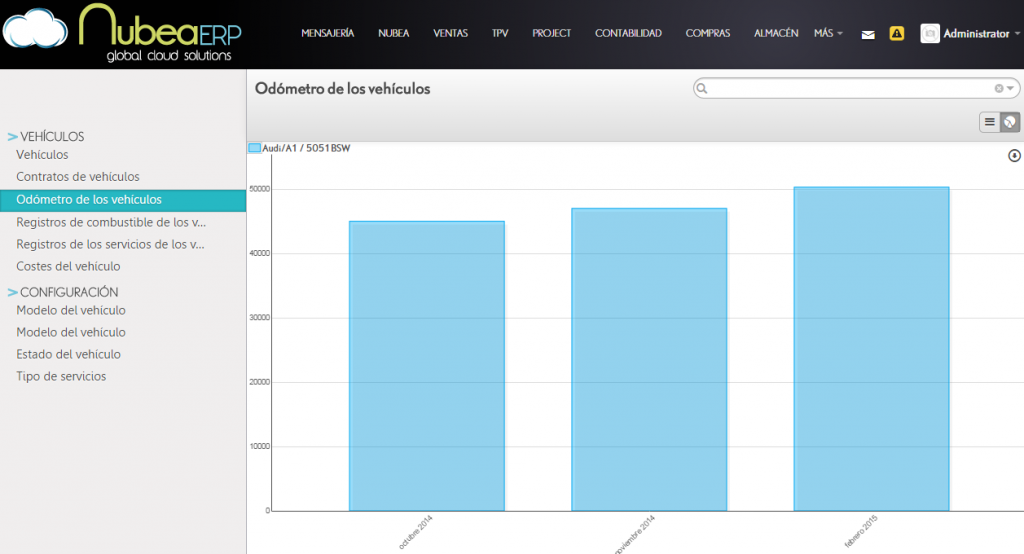Click the febrero 2015 bar
Viewport: 1024px width, 554px height.
coord(871,349)
